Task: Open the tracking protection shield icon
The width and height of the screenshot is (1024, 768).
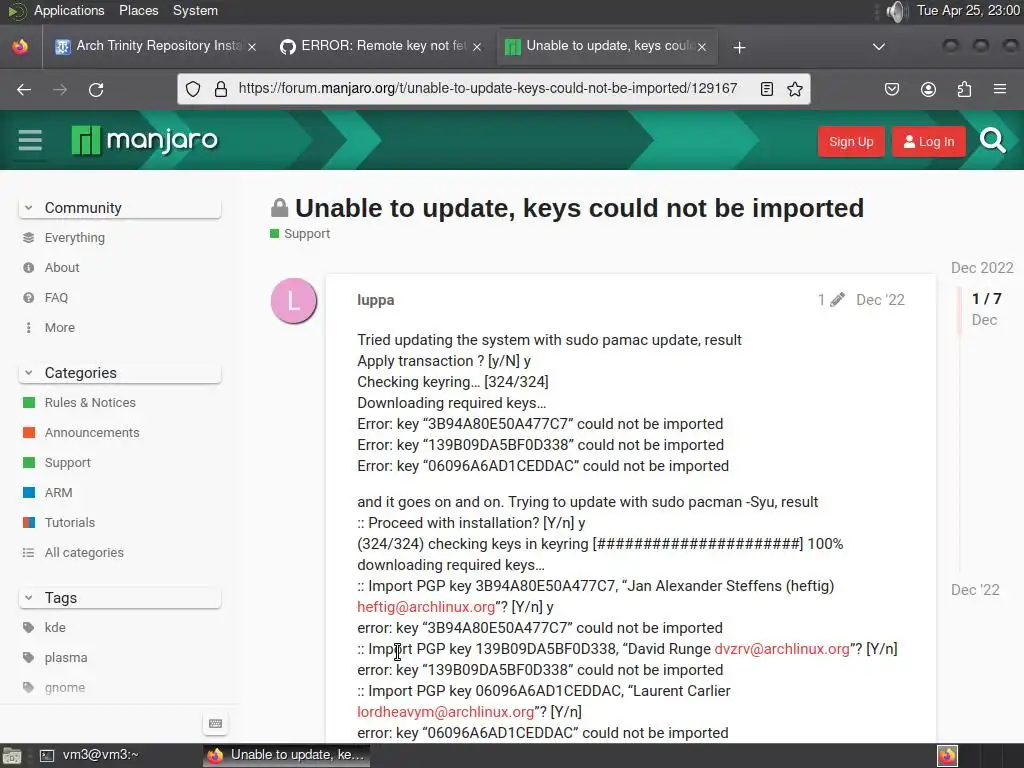Action: tap(193, 89)
